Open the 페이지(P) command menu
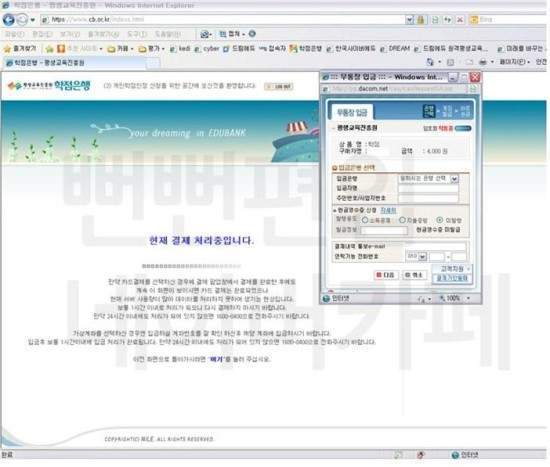Viewport: 550px width, 467px height. [514, 62]
